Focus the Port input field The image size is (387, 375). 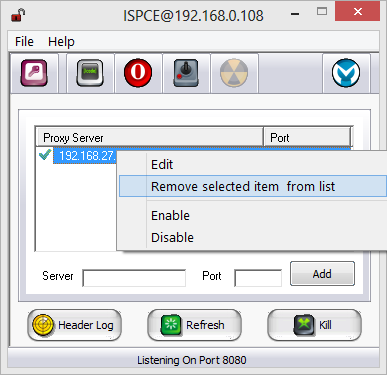[258, 278]
